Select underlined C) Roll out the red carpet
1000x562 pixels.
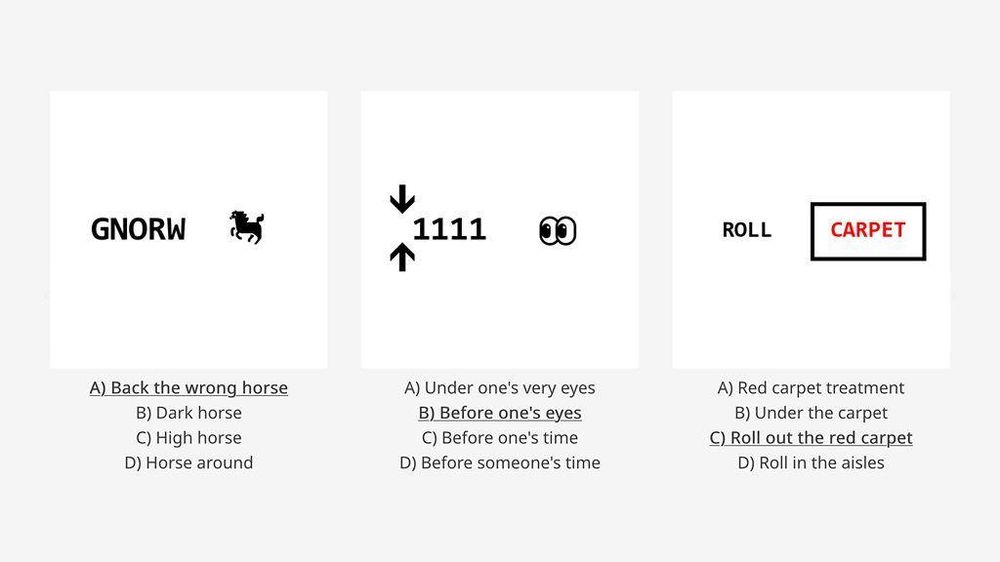(x=811, y=438)
